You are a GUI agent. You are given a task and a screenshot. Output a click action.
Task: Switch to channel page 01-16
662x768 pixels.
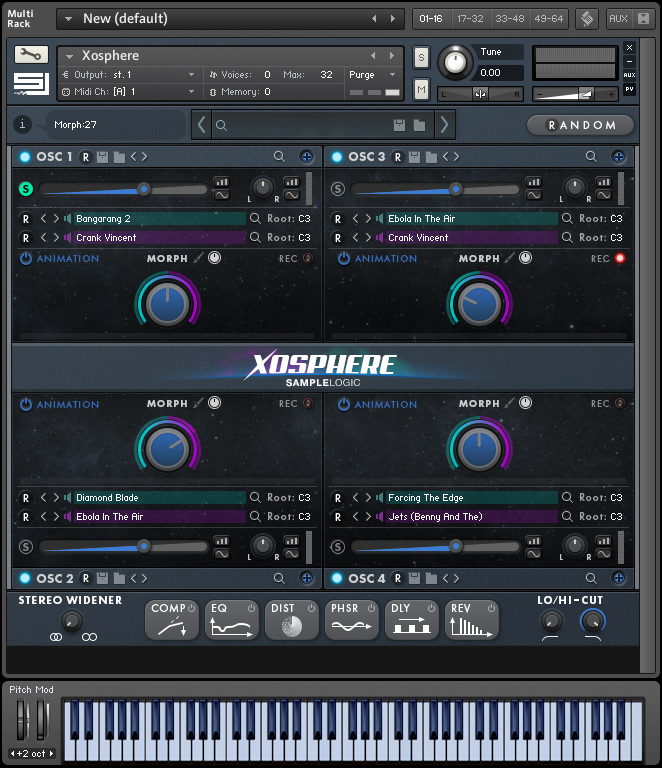pyautogui.click(x=431, y=19)
